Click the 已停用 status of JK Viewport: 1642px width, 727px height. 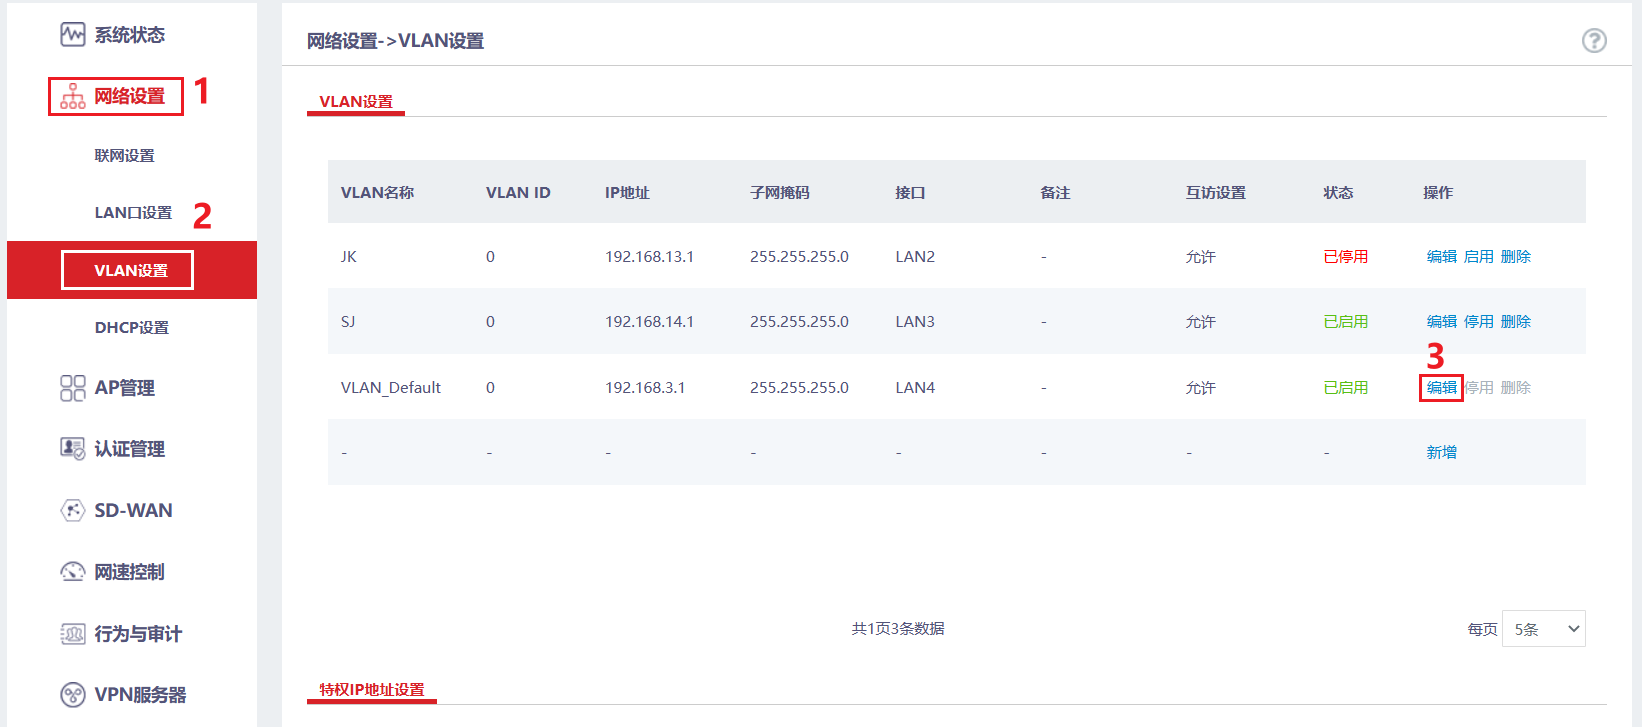1346,257
